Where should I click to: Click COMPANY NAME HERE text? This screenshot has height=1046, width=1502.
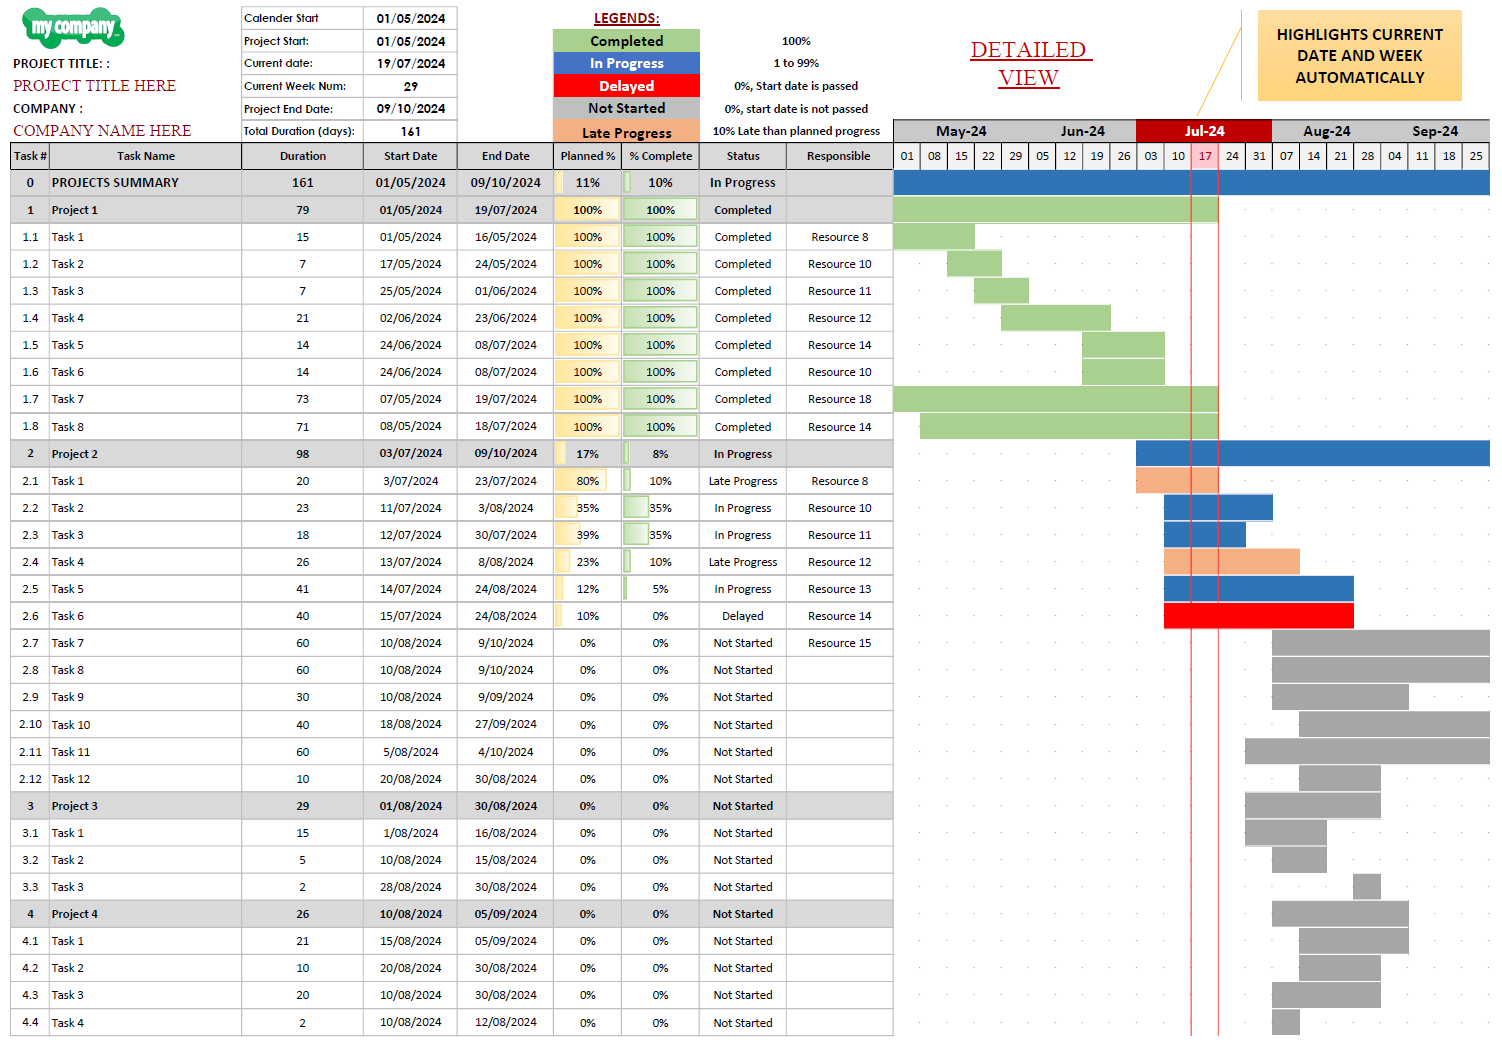102,131
